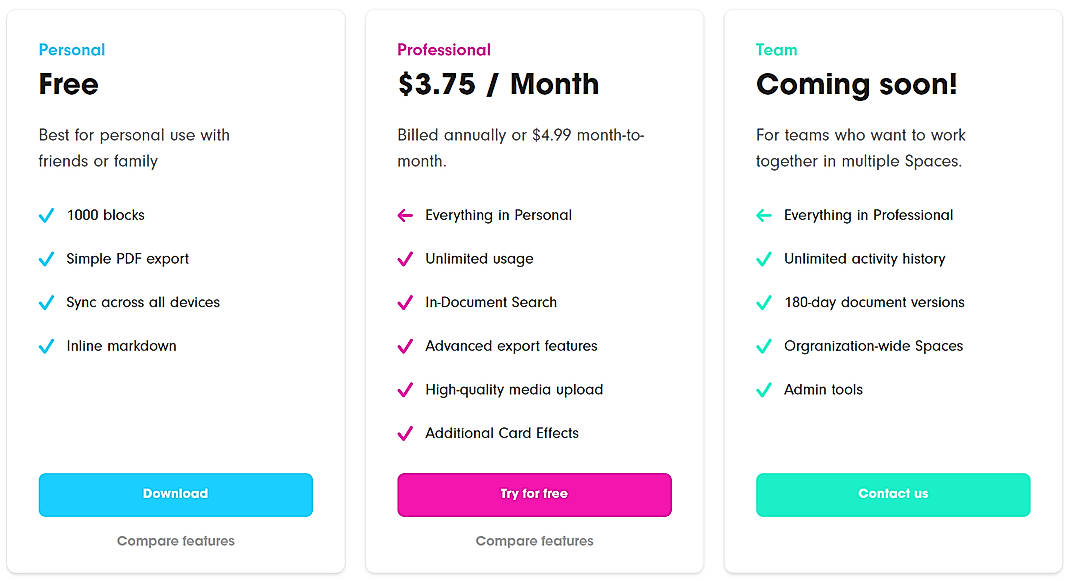Click the checkmark beside "Unlimited activity history"
Image resolution: width=1070 pixels, height=582 pixels.
pos(764,259)
